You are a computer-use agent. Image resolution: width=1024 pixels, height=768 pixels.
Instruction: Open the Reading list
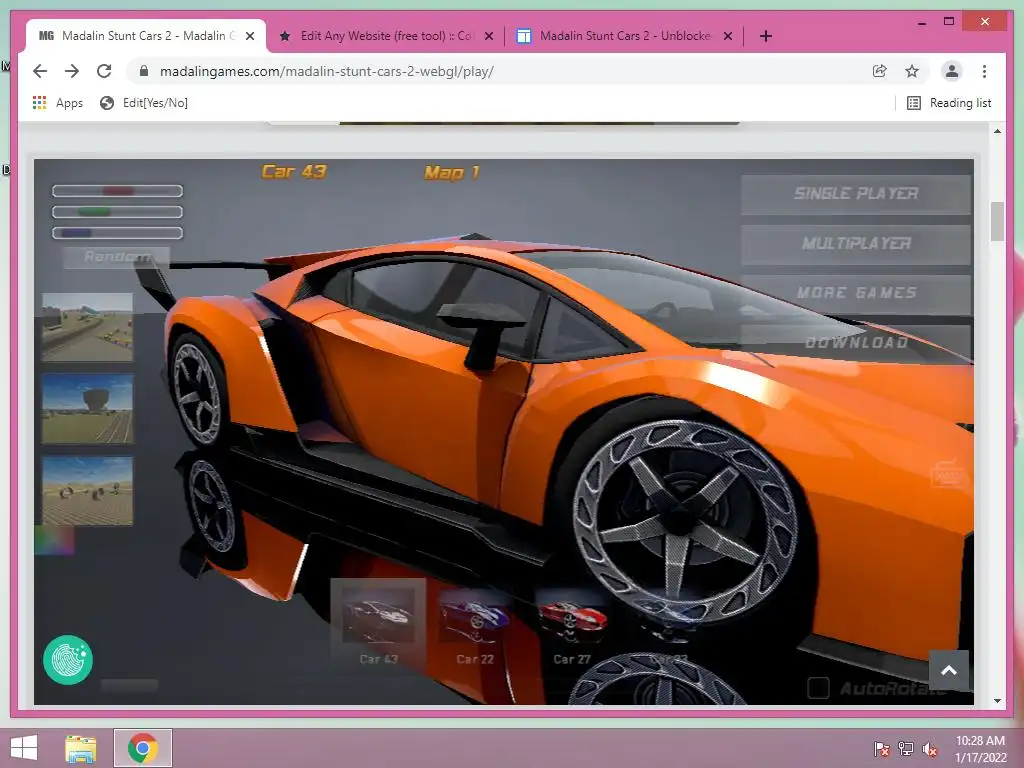[950, 103]
